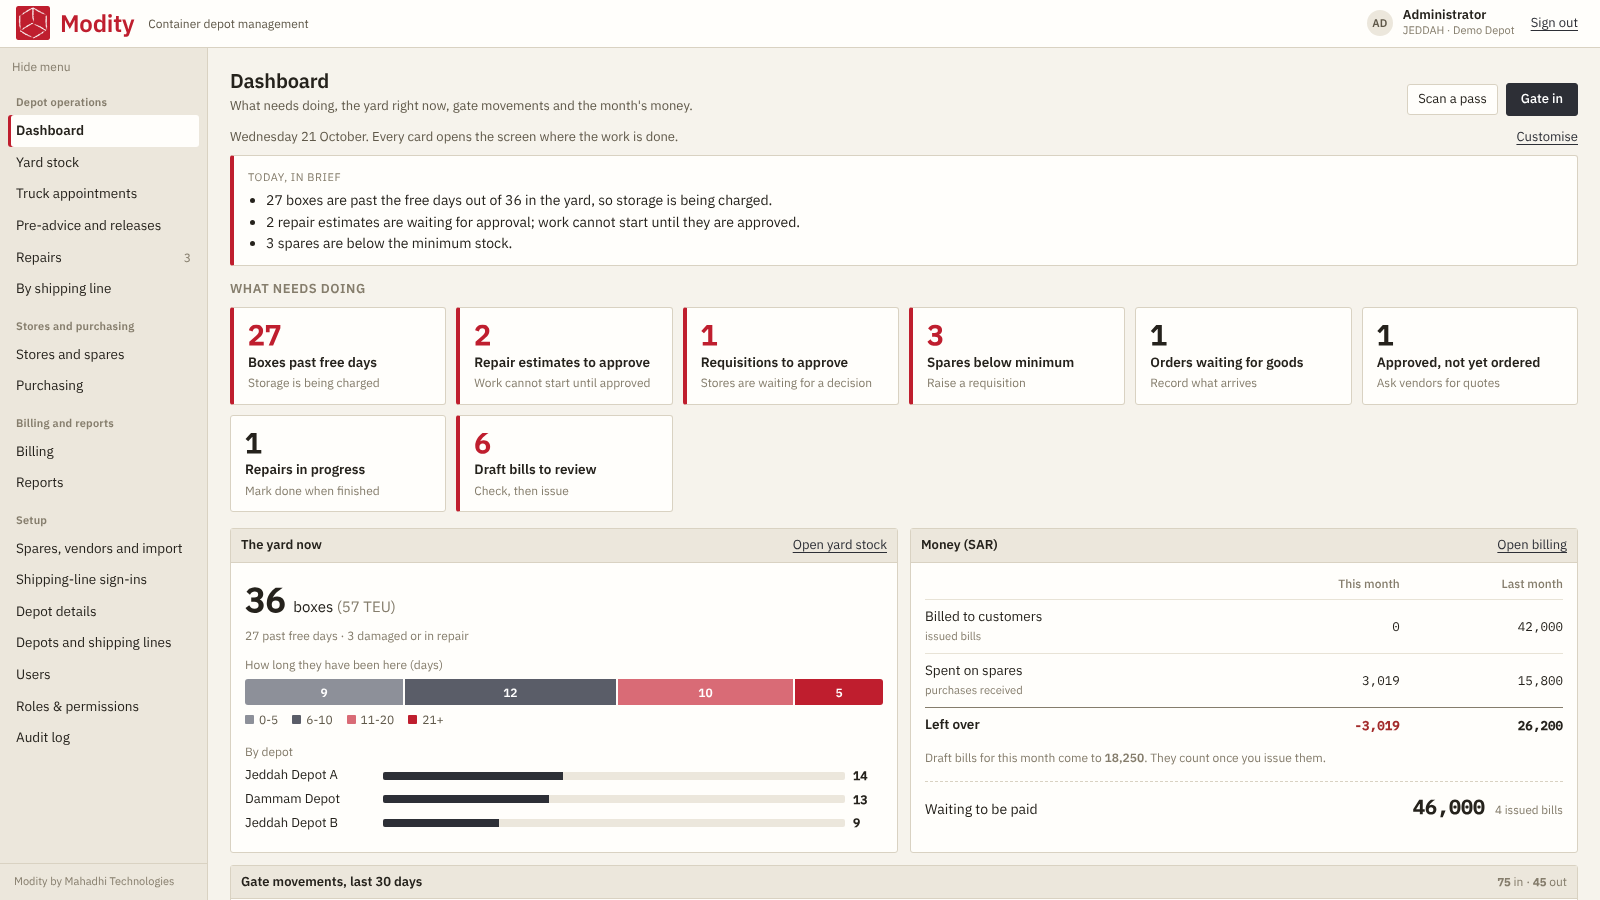1600x900 pixels.
Task: Click the Gate in button
Action: (1542, 99)
